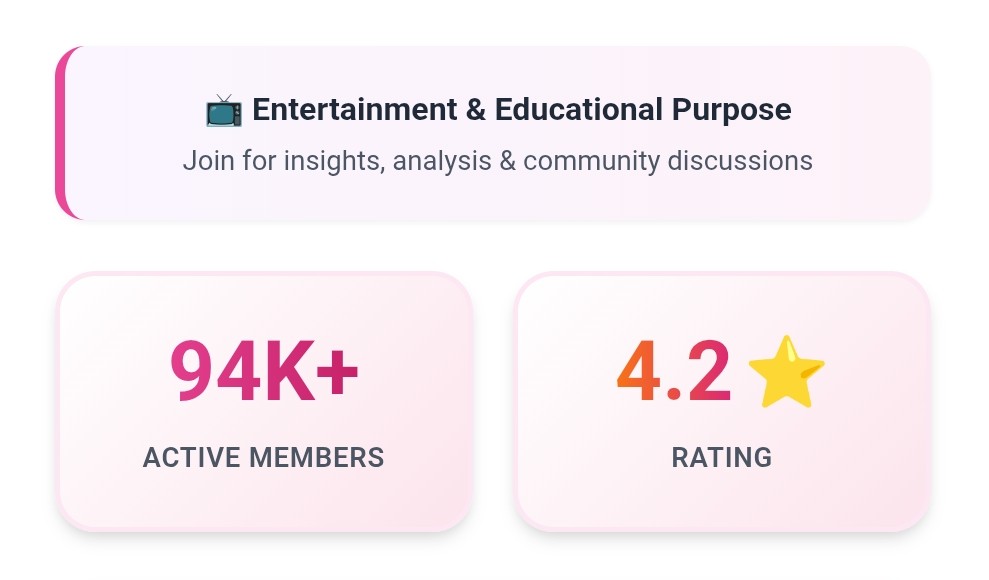The height and width of the screenshot is (580, 989).
Task: Click the word "Educational" in the heading
Action: click(574, 110)
